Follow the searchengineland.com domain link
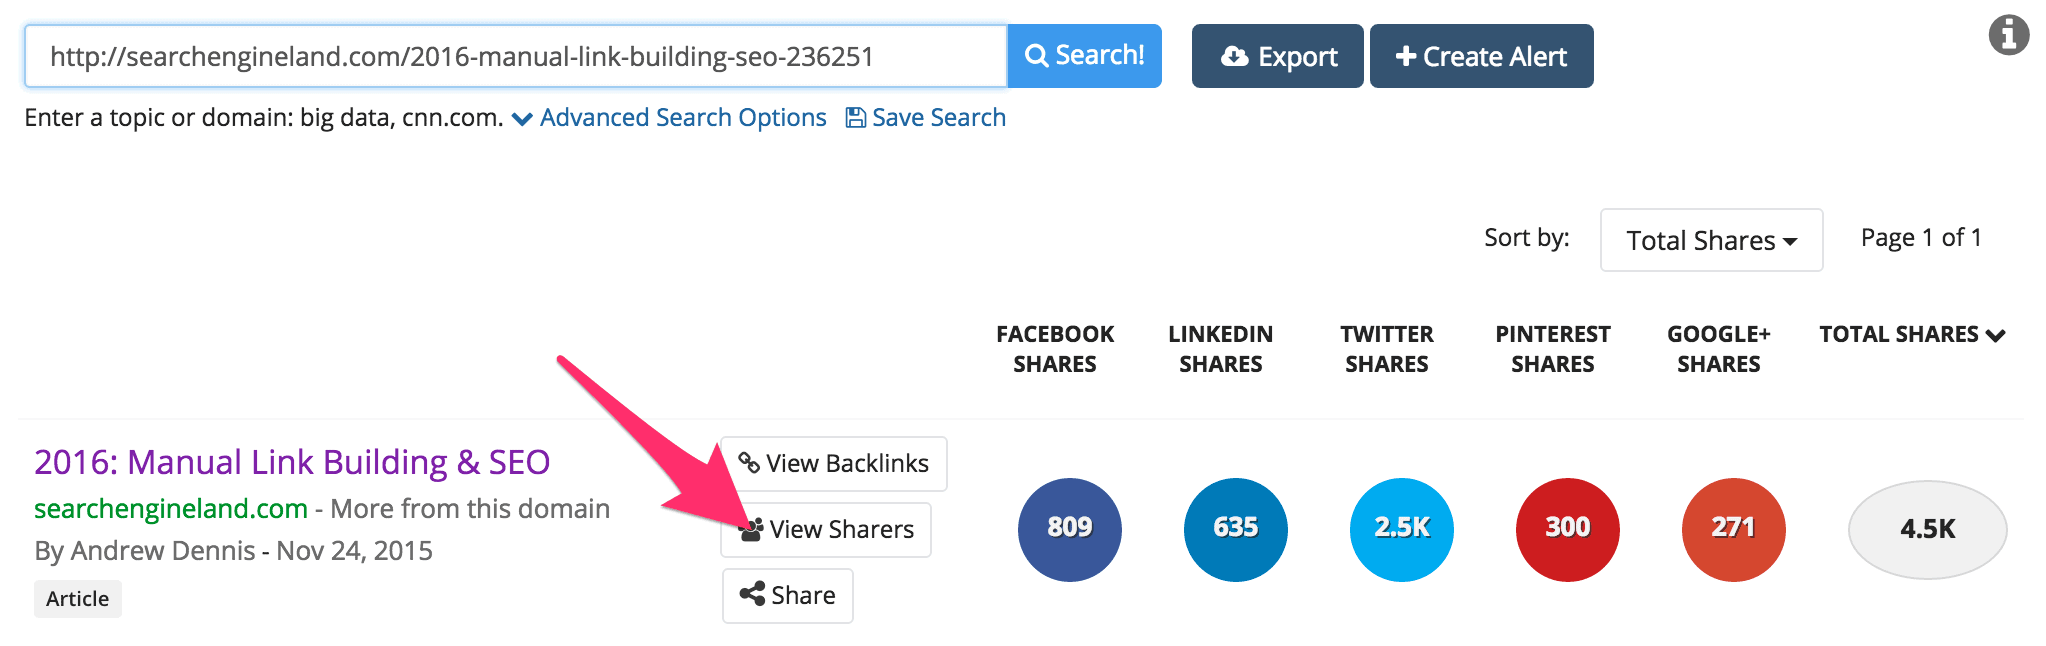Screen dimensions: 2046x646 [171, 508]
